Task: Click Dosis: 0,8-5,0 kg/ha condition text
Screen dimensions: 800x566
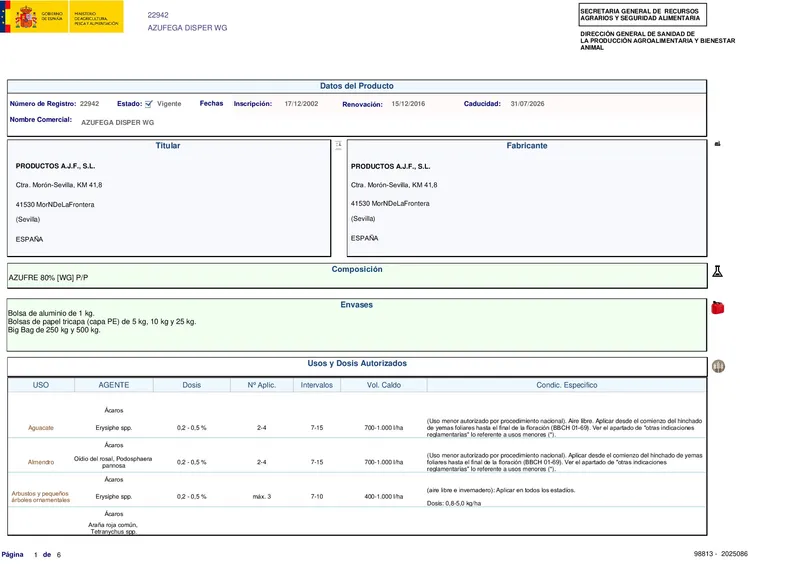Action: [454, 503]
